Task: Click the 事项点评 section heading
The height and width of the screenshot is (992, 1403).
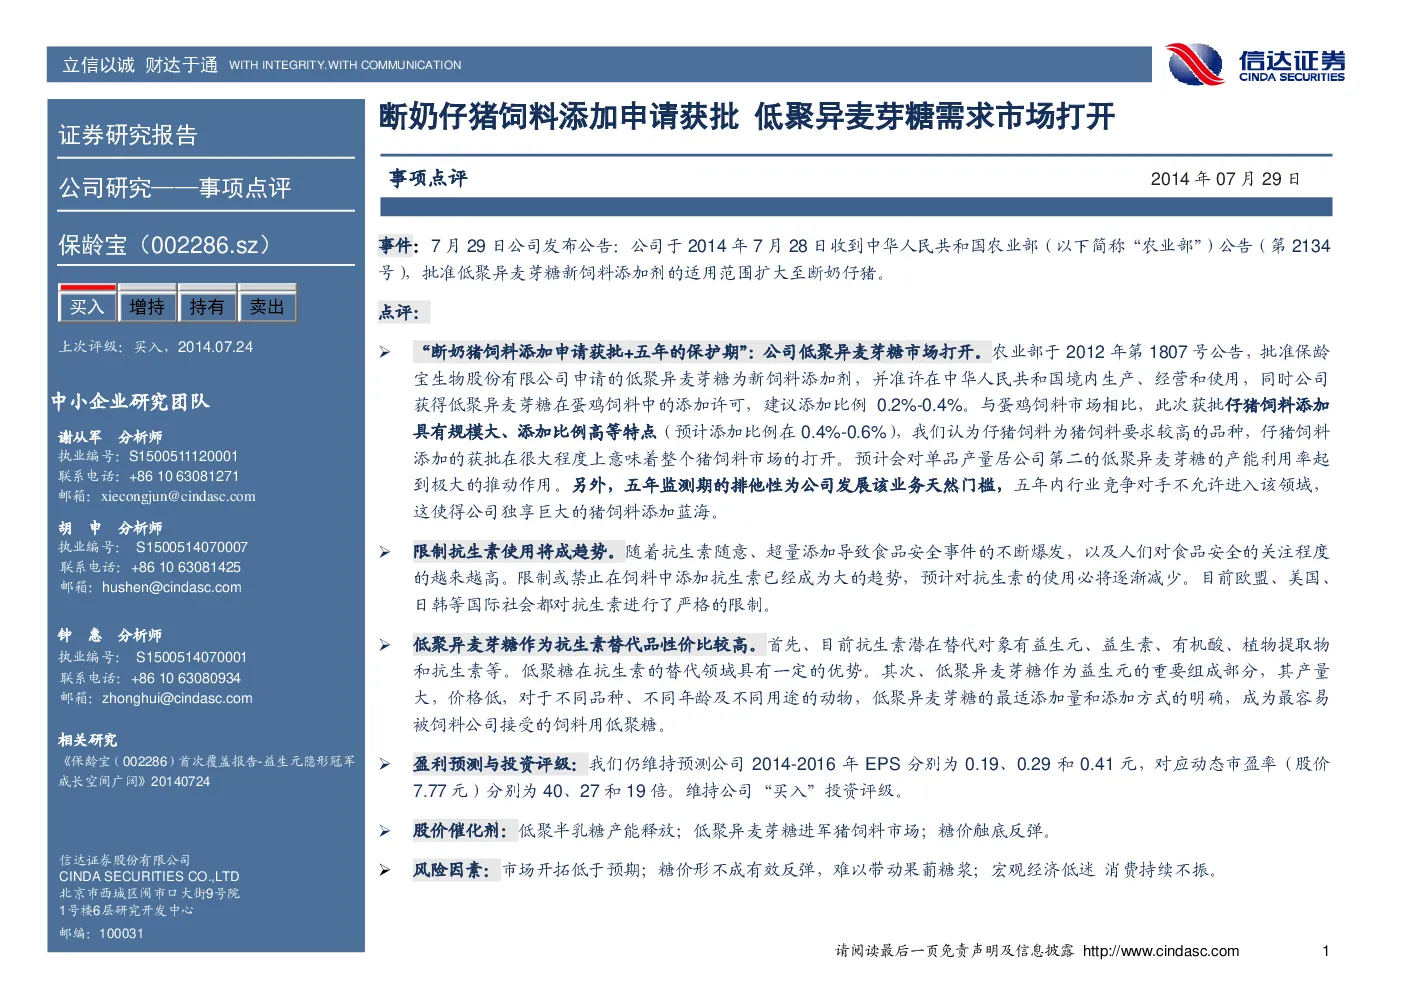Action: pos(428,178)
